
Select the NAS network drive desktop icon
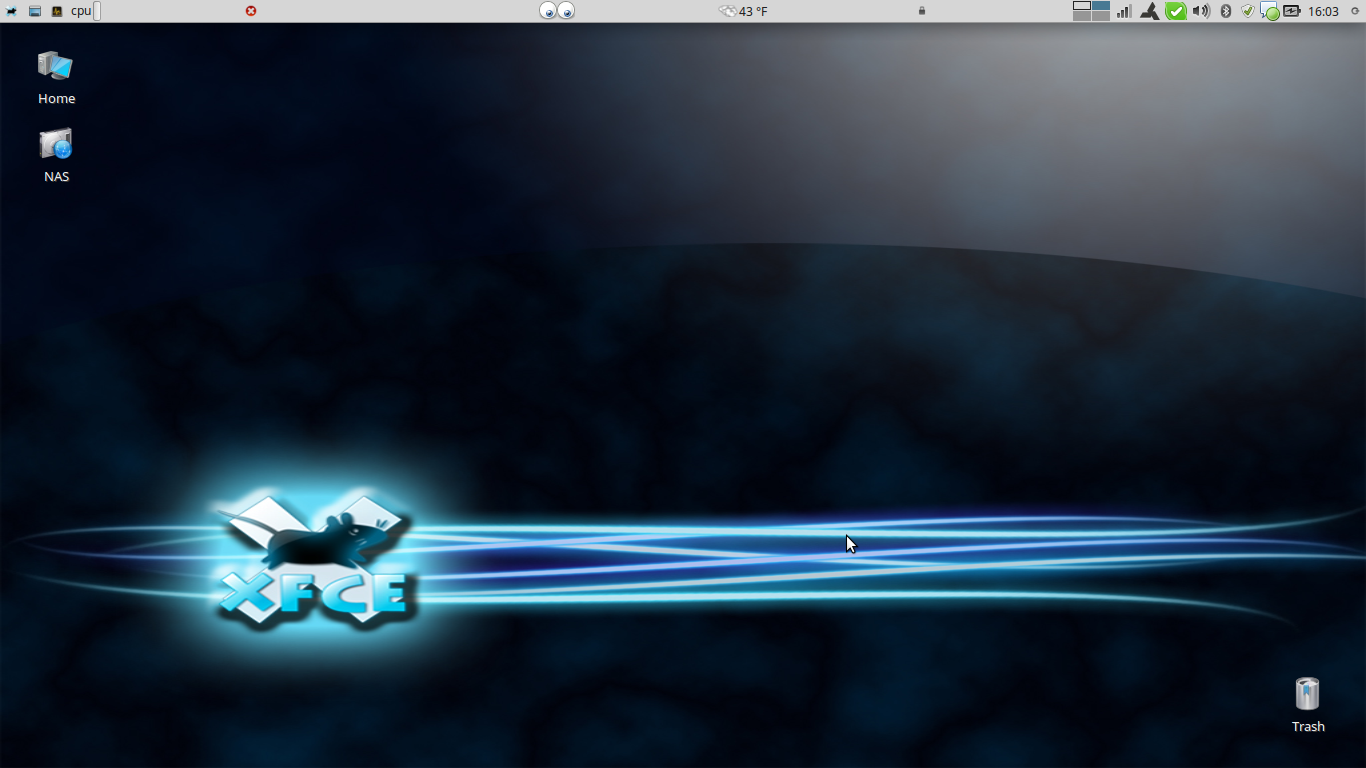56,145
